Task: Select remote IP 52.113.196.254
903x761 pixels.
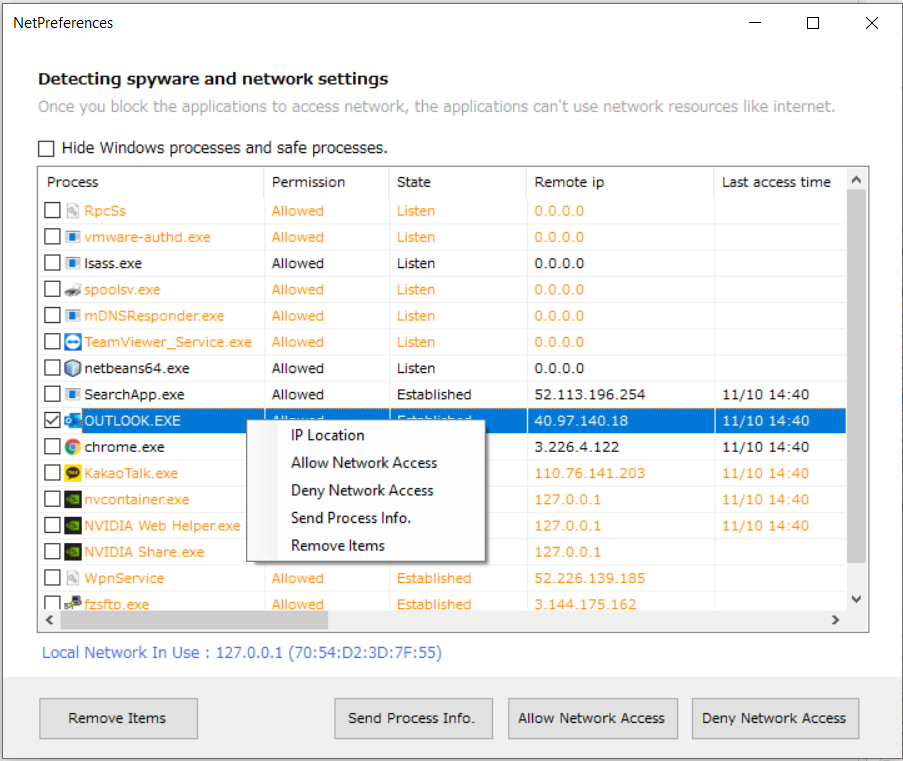Action: [x=590, y=395]
